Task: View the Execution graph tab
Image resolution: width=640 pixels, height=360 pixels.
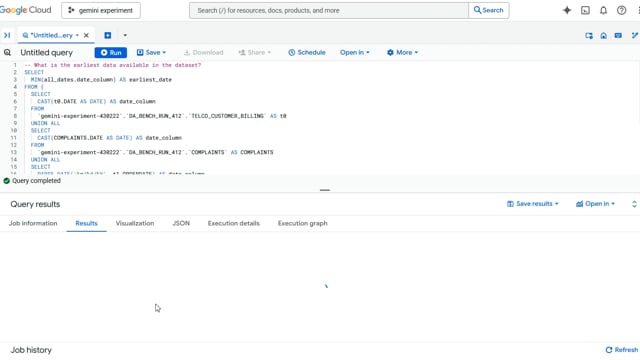Action: click(302, 223)
